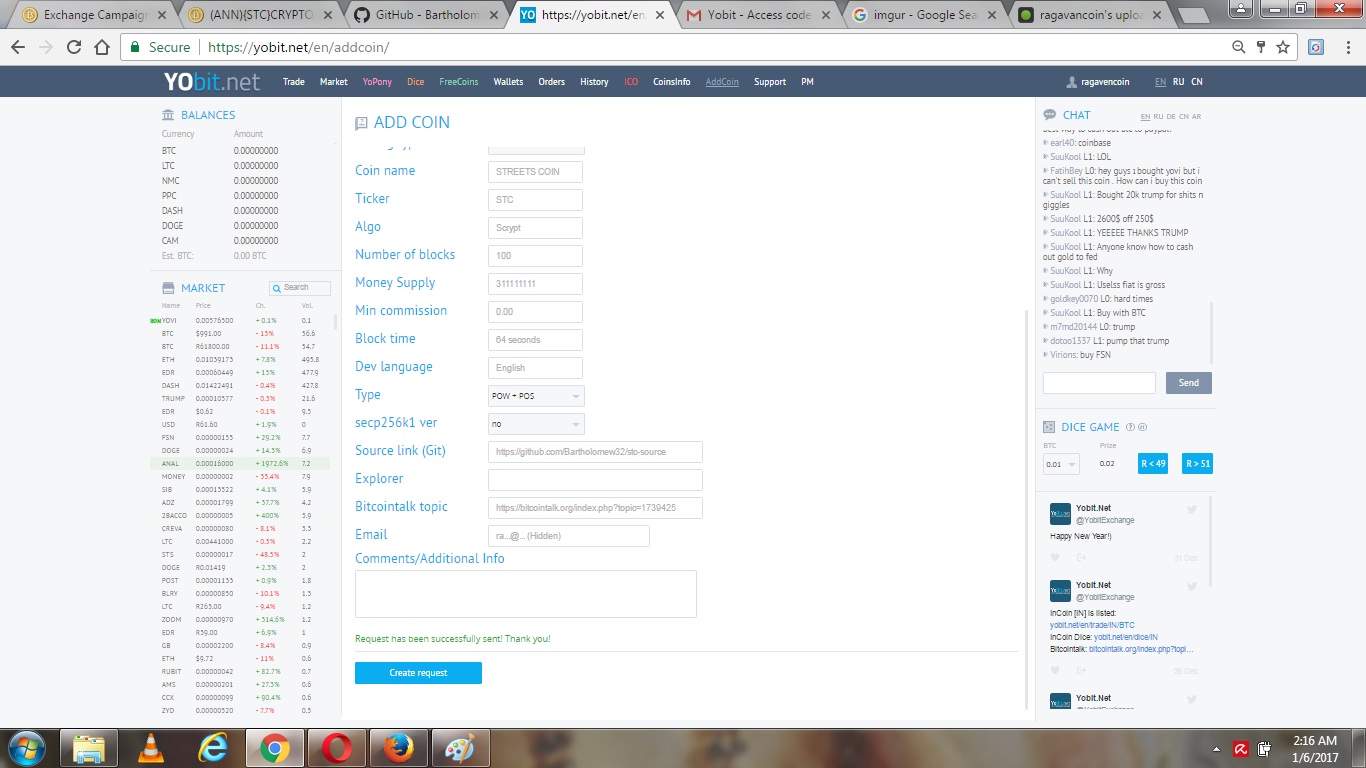Screen dimensions: 1366x768
Task: Open yobit.net/en/trade/IN/BTC tweet link
Action: pos(1092,625)
